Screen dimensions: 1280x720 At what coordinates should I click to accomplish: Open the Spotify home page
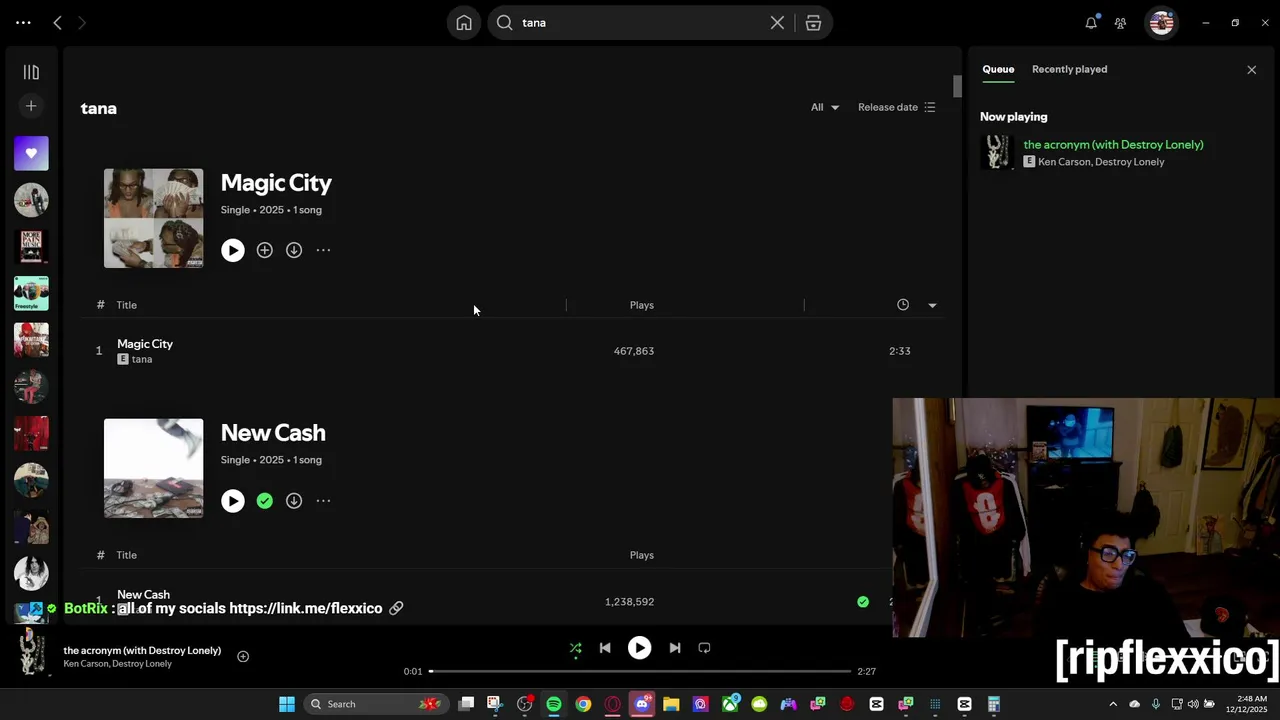click(464, 23)
